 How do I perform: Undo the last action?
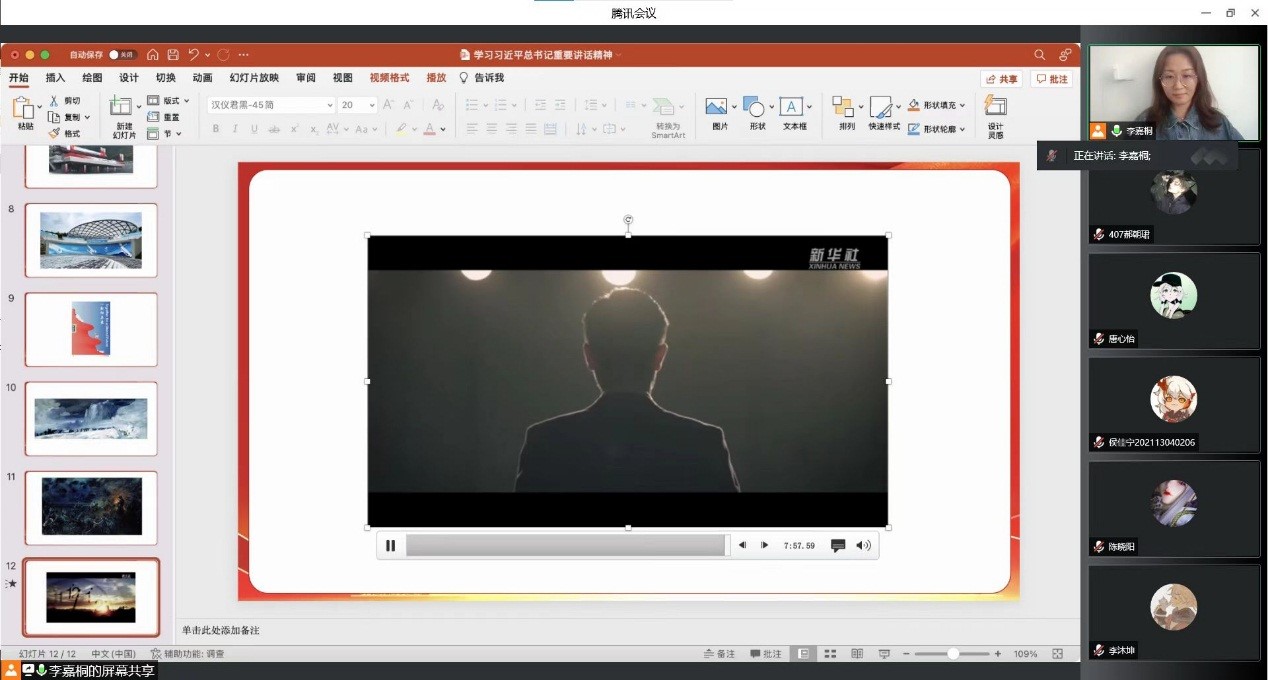[x=193, y=55]
